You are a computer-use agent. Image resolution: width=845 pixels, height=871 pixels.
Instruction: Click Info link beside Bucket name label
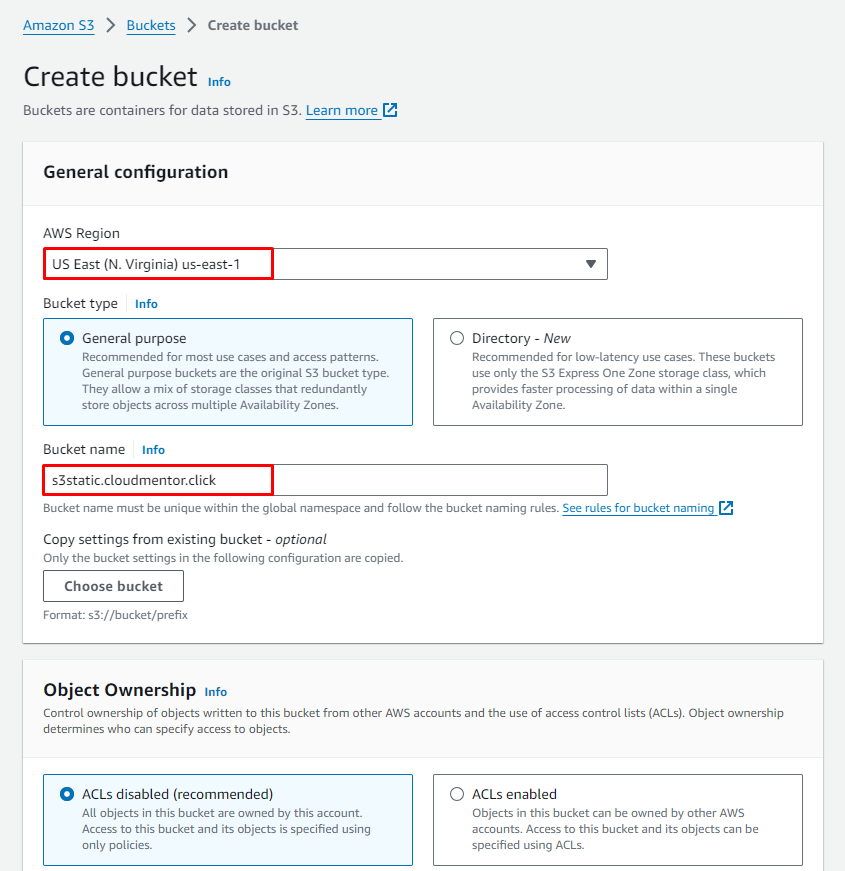click(x=153, y=450)
